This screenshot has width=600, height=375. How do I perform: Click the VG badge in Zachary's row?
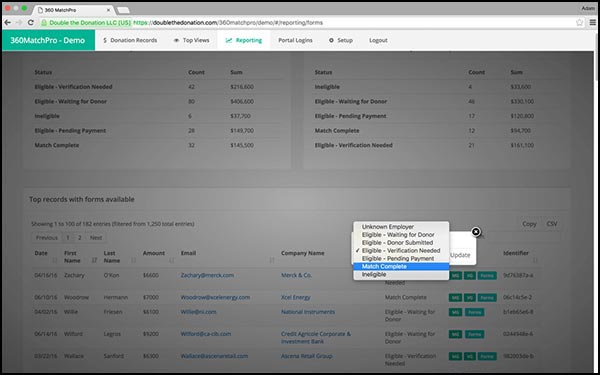(x=470, y=276)
